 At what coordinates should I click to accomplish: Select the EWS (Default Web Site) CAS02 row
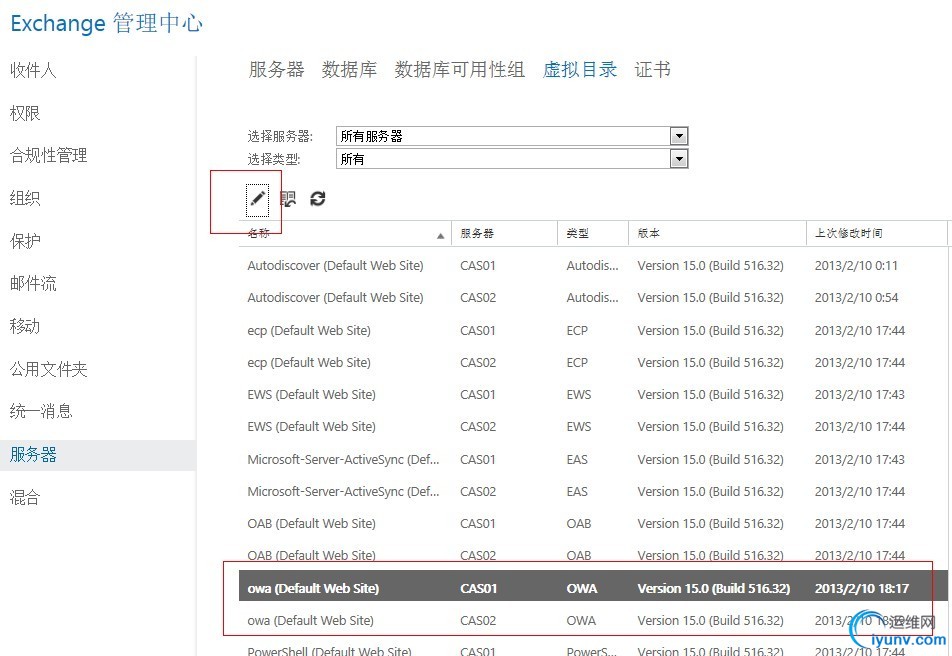tap(593, 427)
